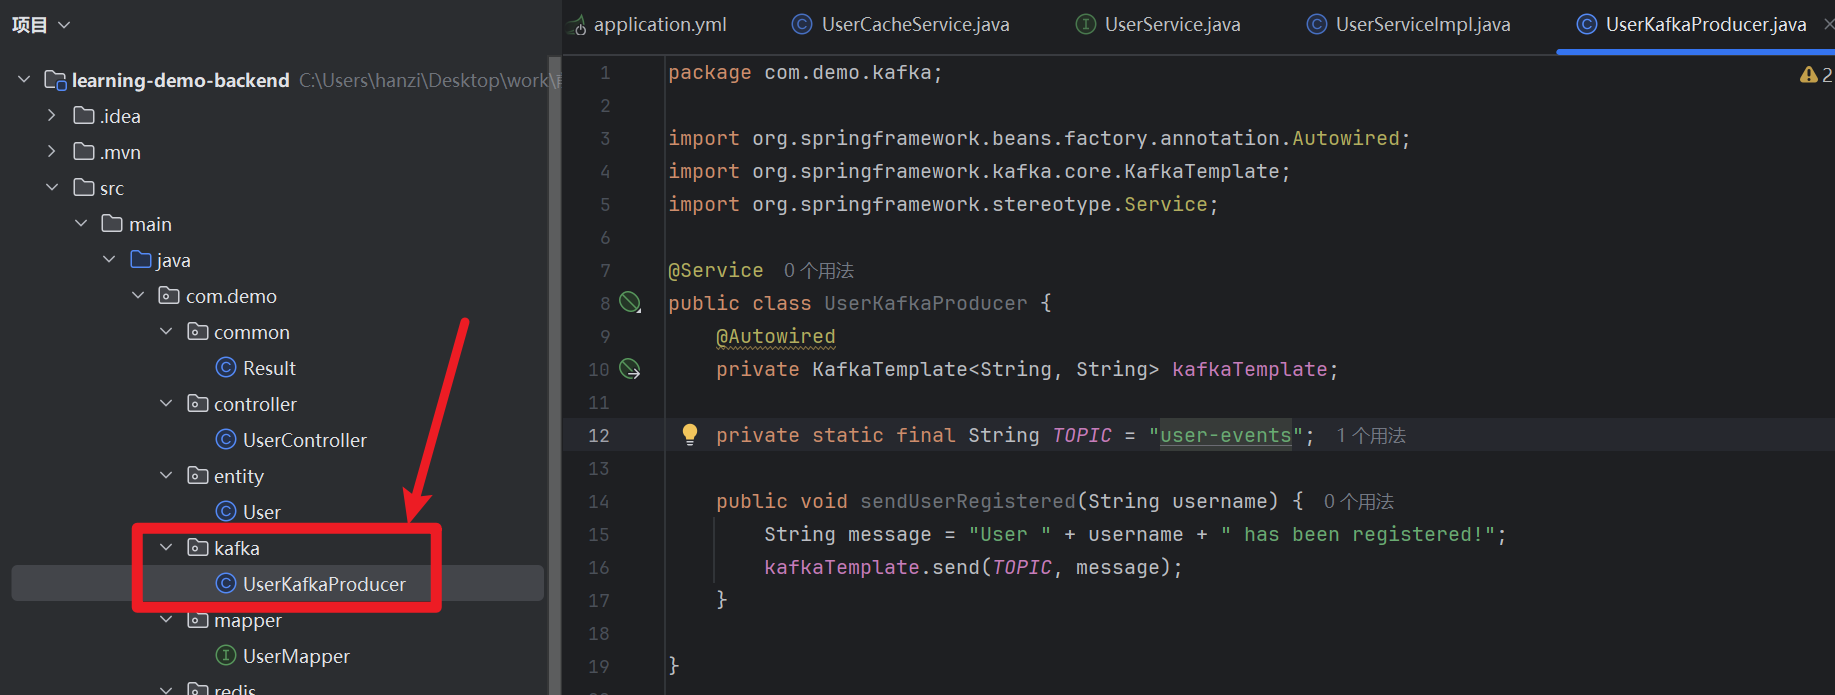Collapse the kafka package folder
Screen dimensions: 1835x695
tap(167, 548)
